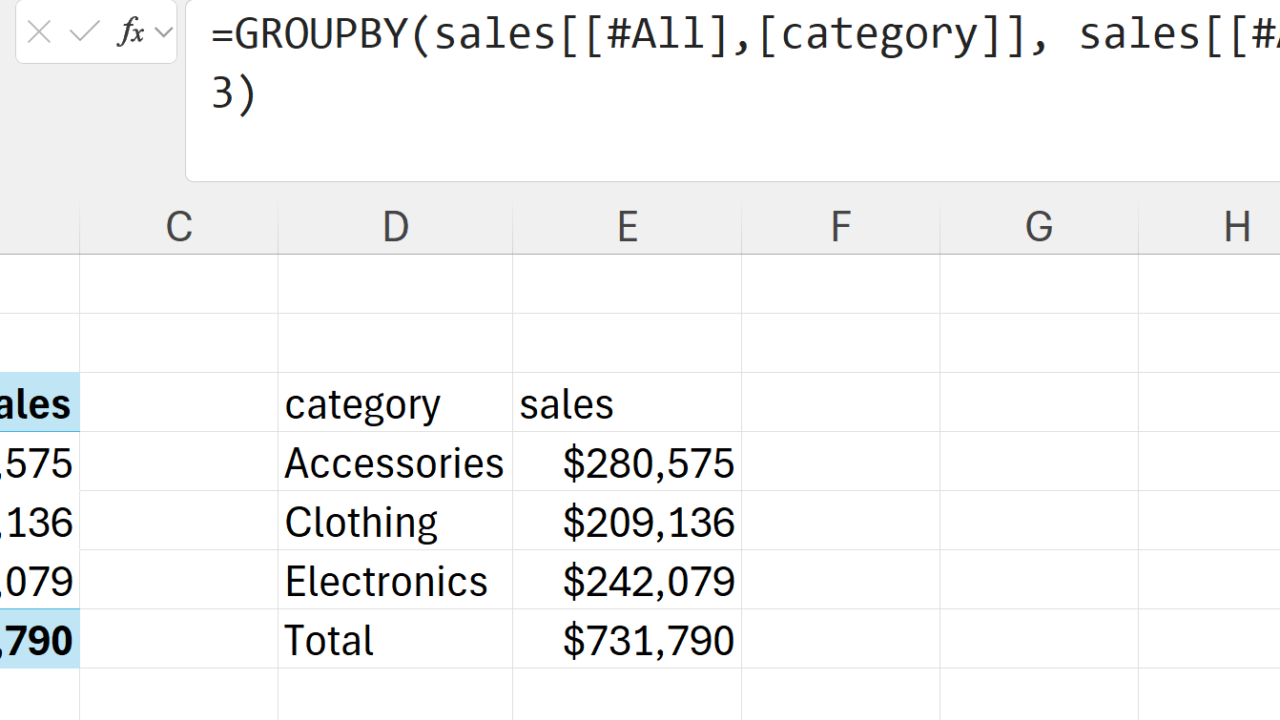Select column H header
This screenshot has width=1280, height=720.
pos(1236,227)
